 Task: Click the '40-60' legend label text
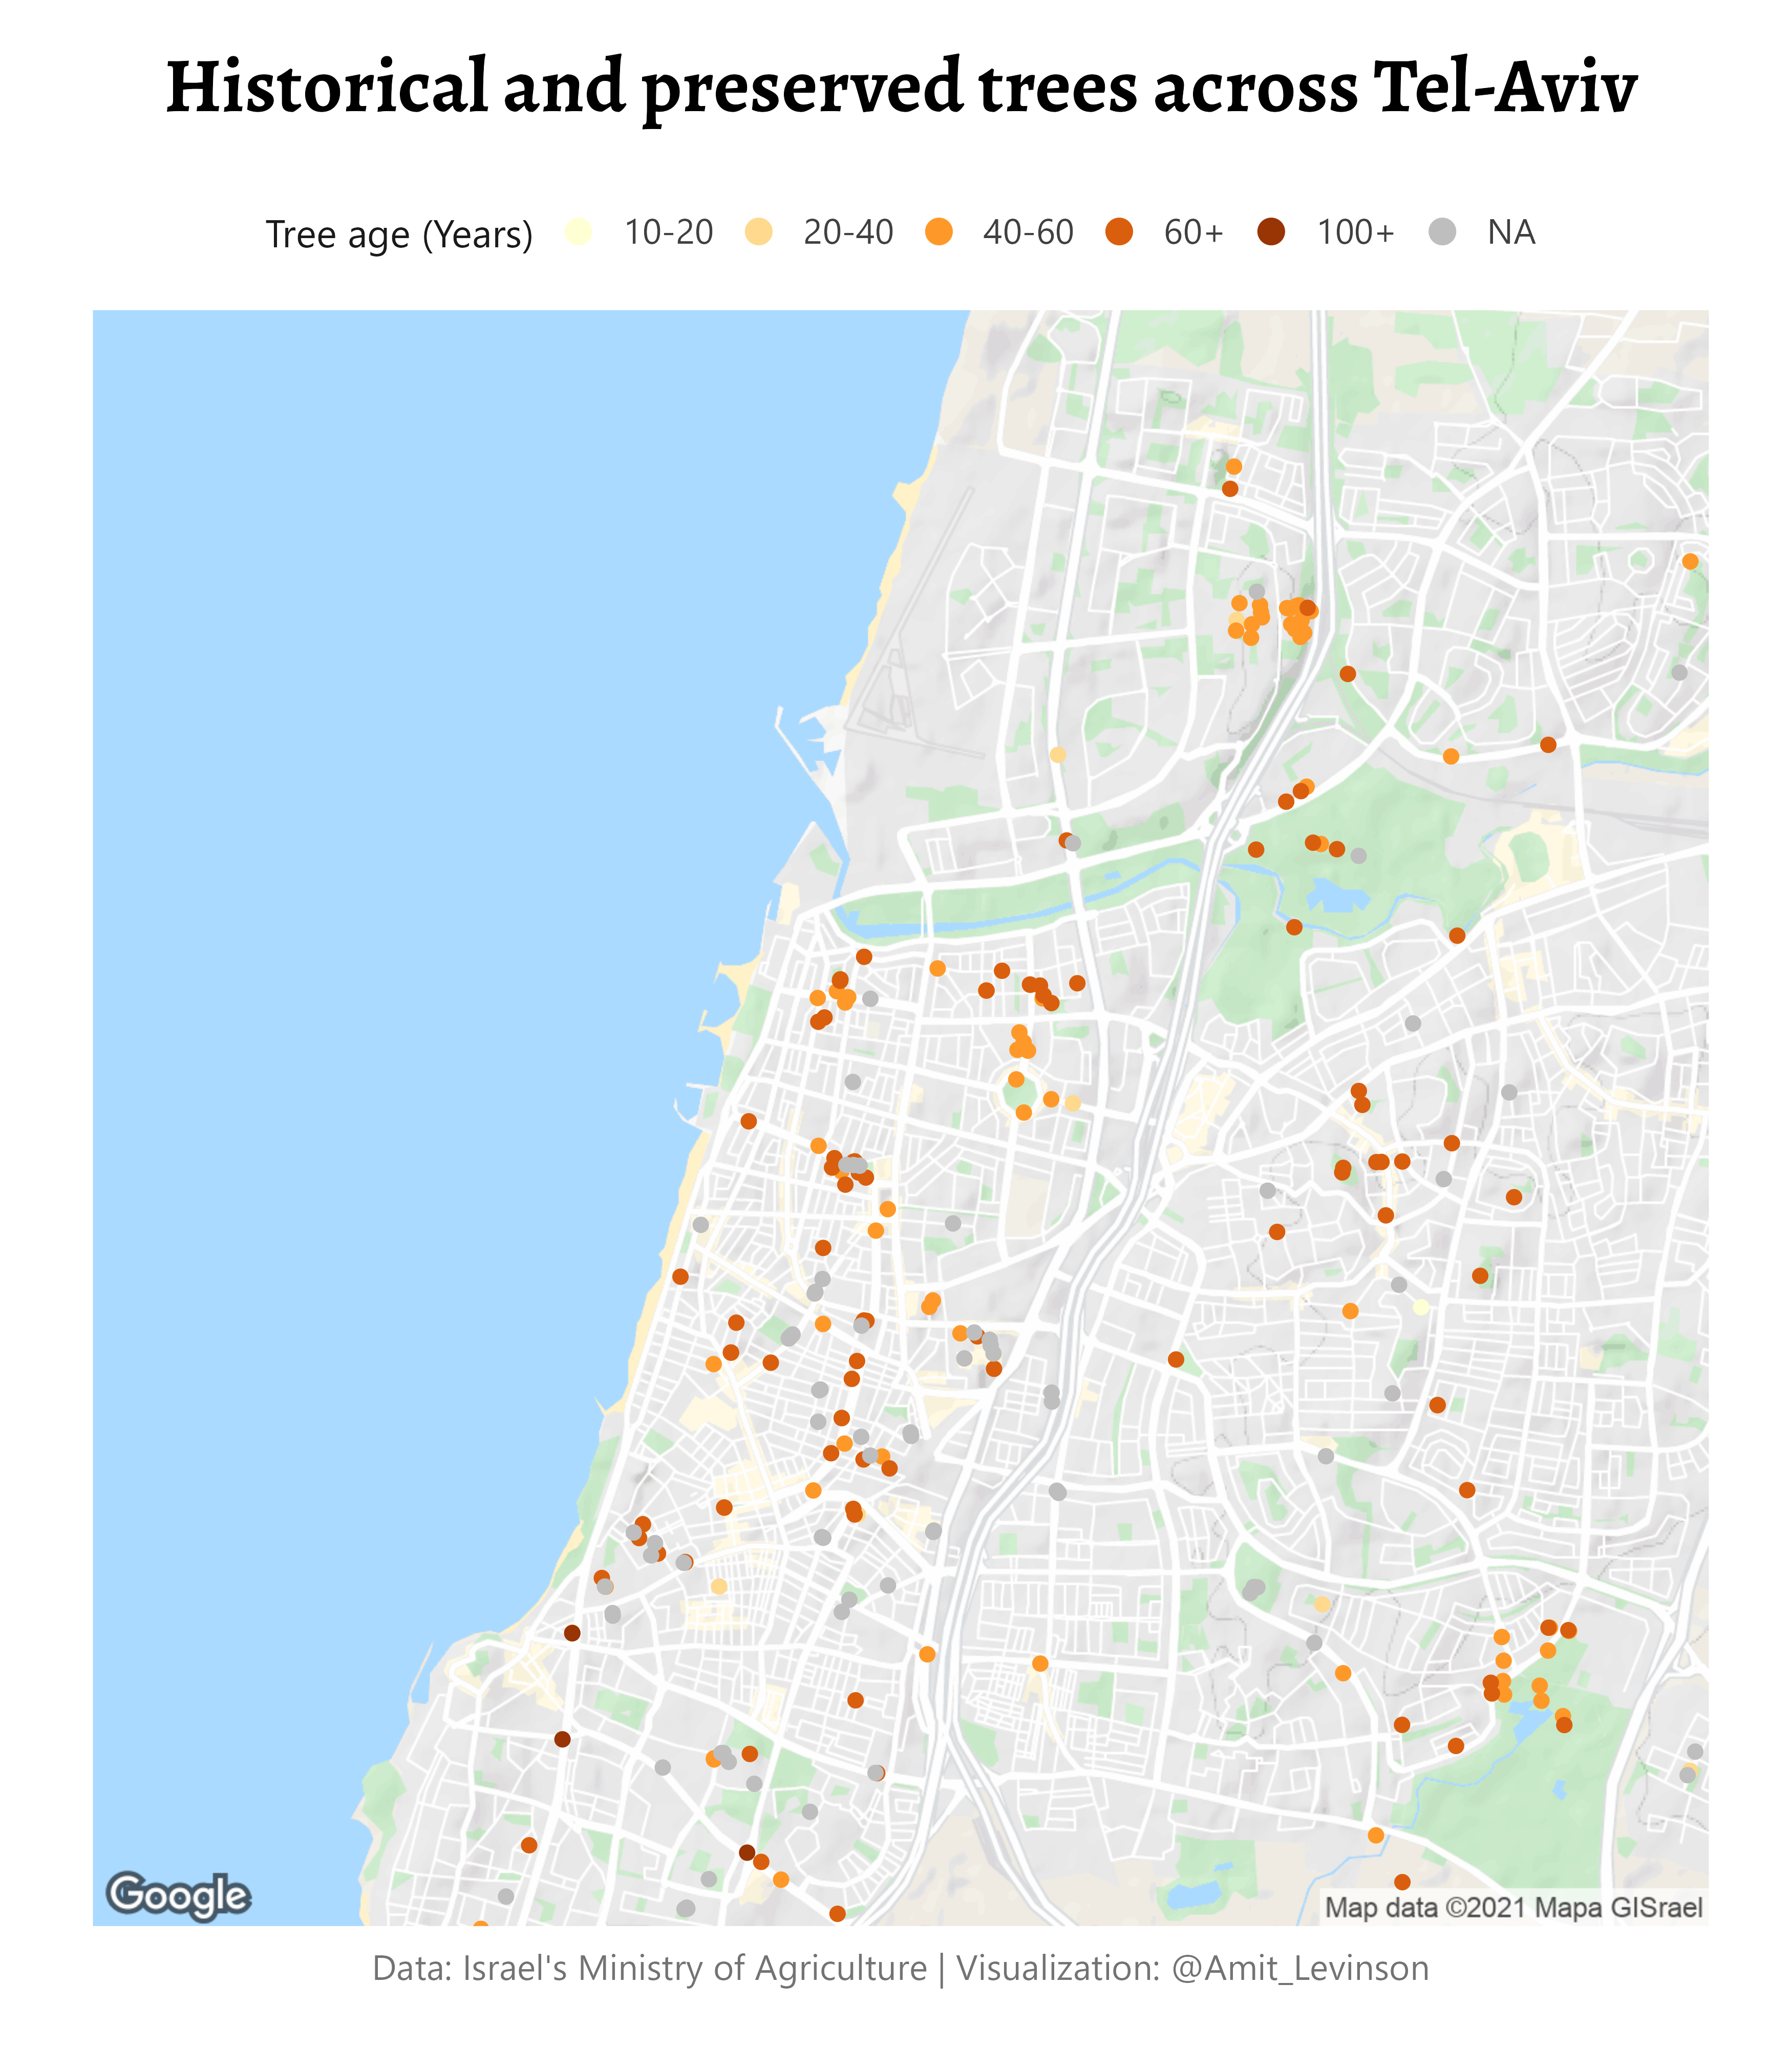[x=1028, y=232]
